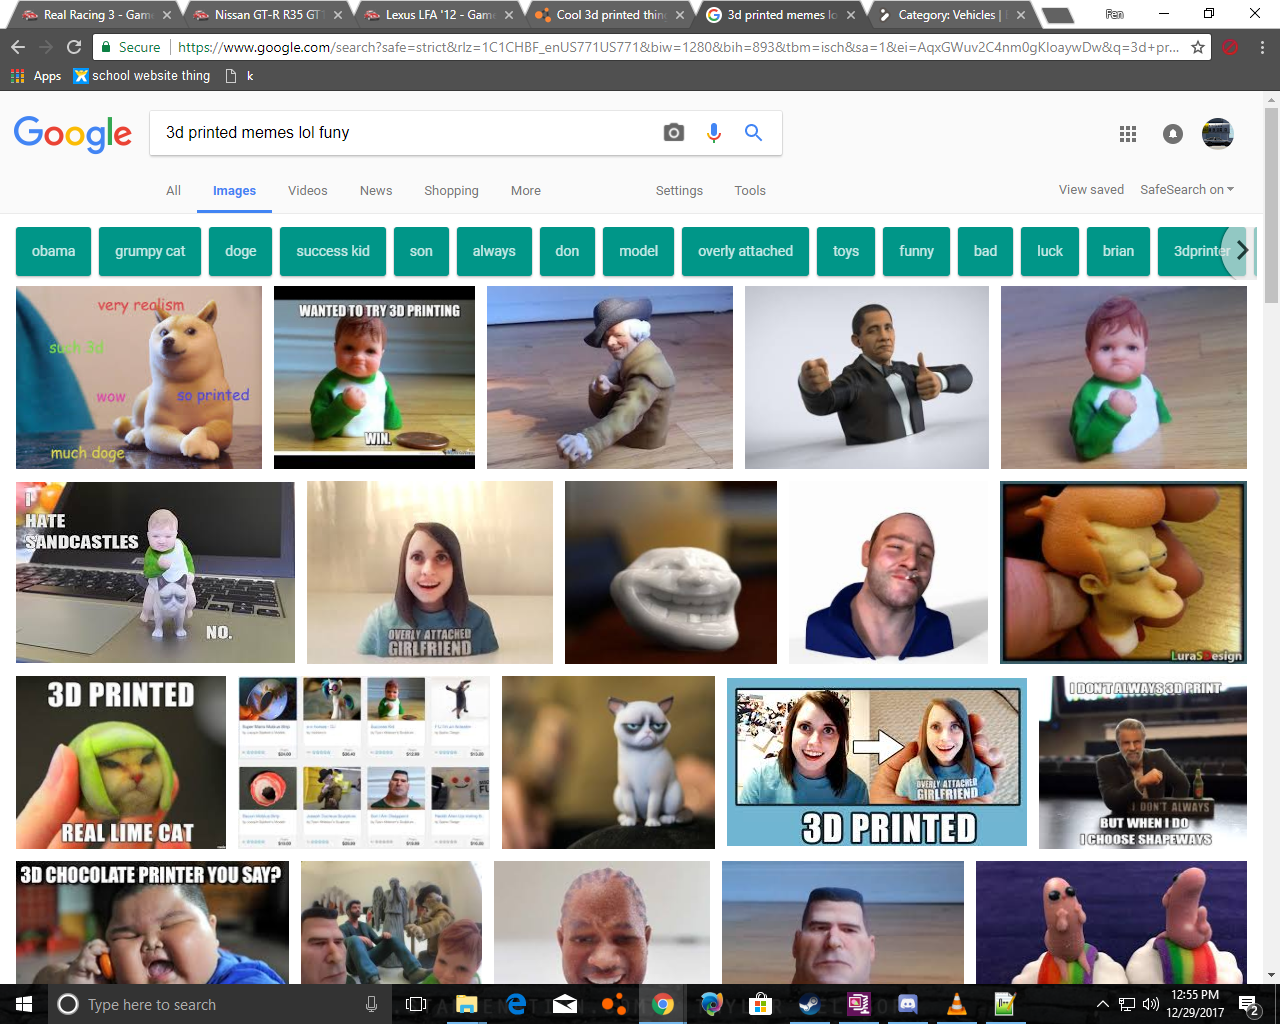Bookmark this page with star icon
The width and height of the screenshot is (1280, 1024).
pyautogui.click(x=1198, y=47)
